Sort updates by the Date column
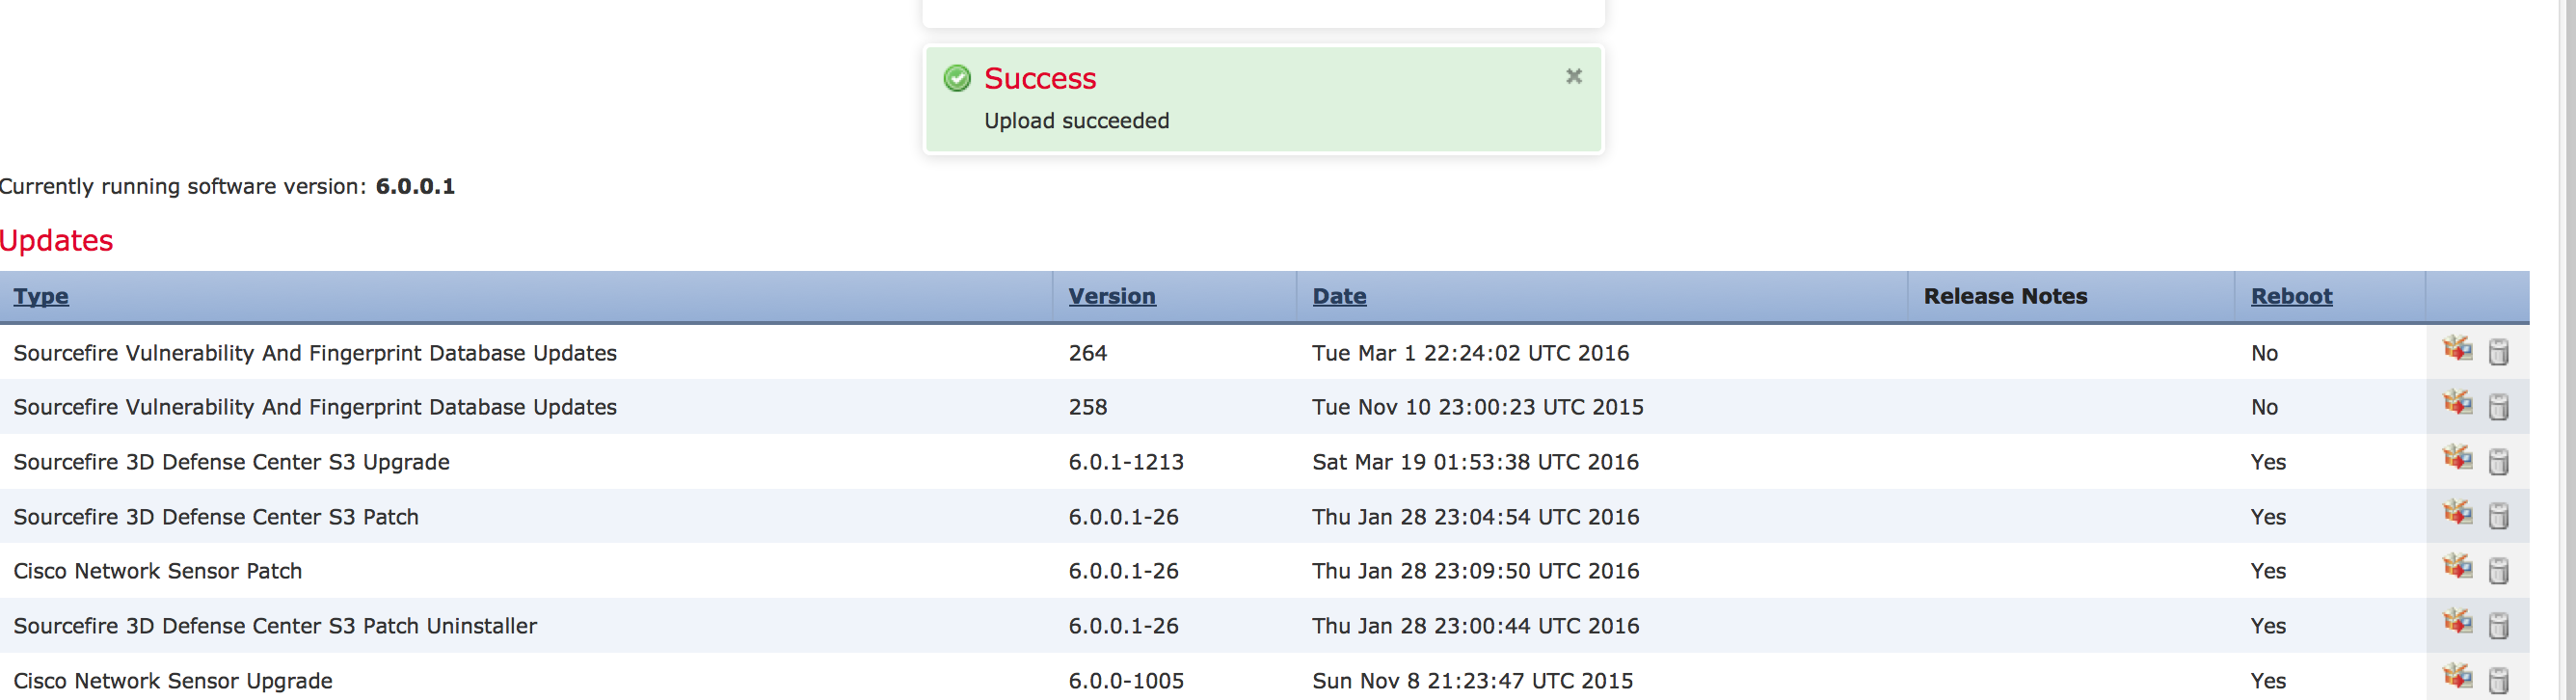 [1339, 296]
